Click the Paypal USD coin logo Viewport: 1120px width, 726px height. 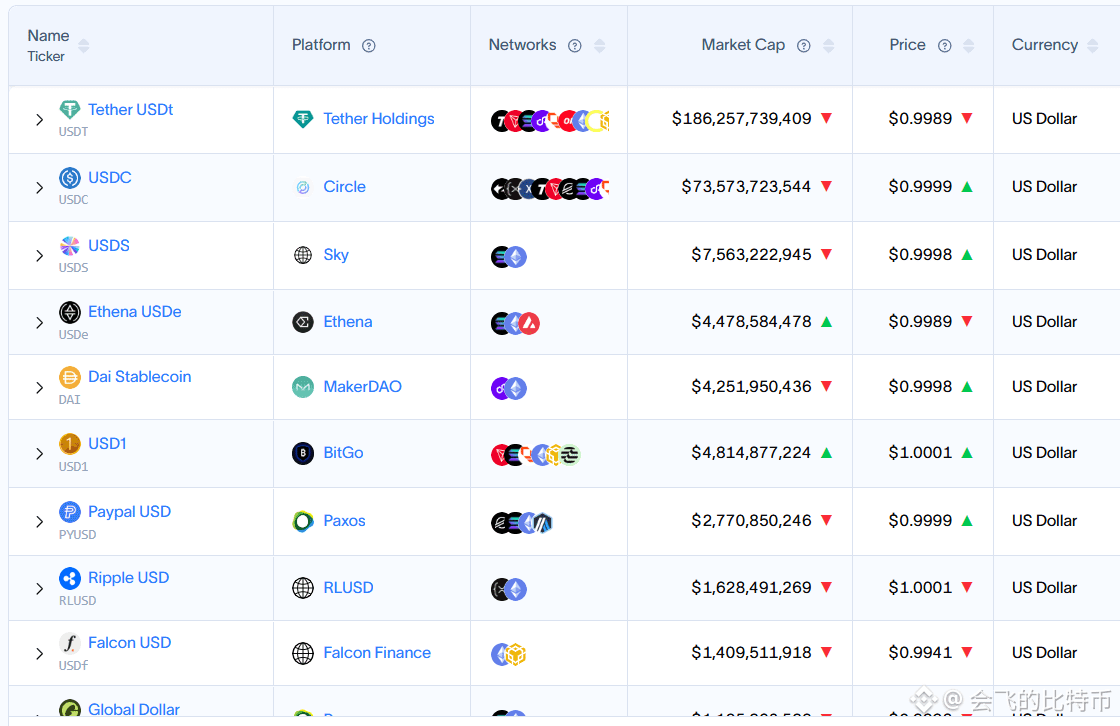click(69, 512)
